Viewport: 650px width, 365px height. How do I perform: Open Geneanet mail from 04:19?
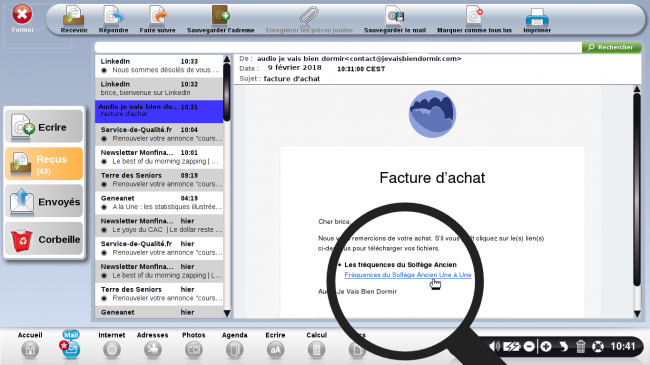[x=159, y=203]
